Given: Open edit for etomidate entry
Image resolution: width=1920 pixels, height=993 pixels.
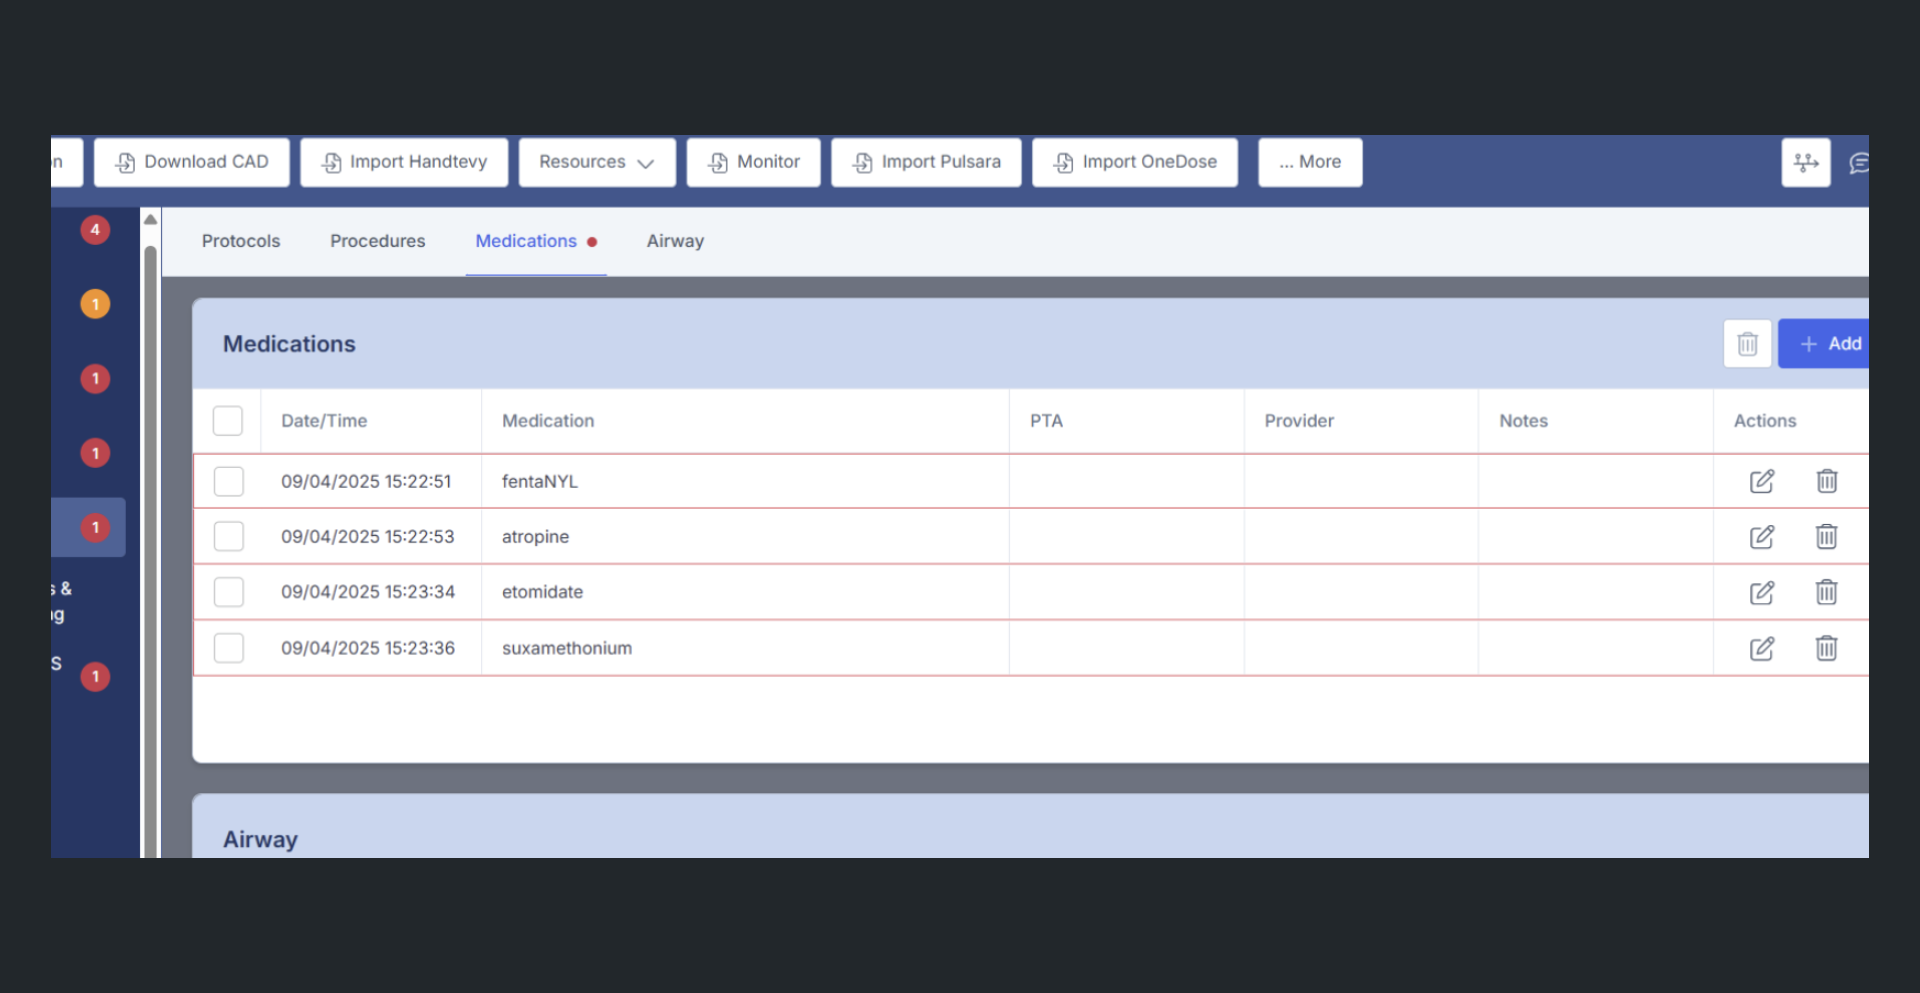Looking at the screenshot, I should (x=1761, y=592).
